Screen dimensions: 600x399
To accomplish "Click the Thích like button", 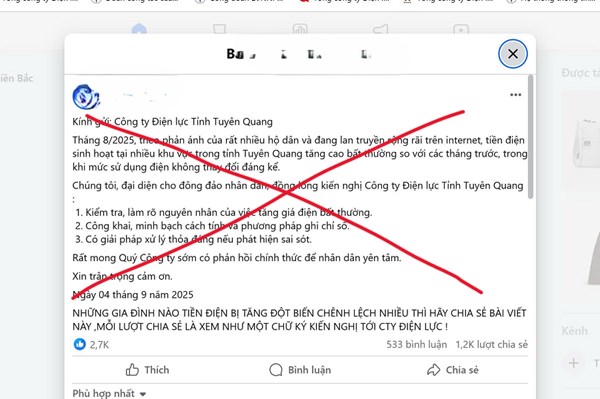I will pos(147,370).
